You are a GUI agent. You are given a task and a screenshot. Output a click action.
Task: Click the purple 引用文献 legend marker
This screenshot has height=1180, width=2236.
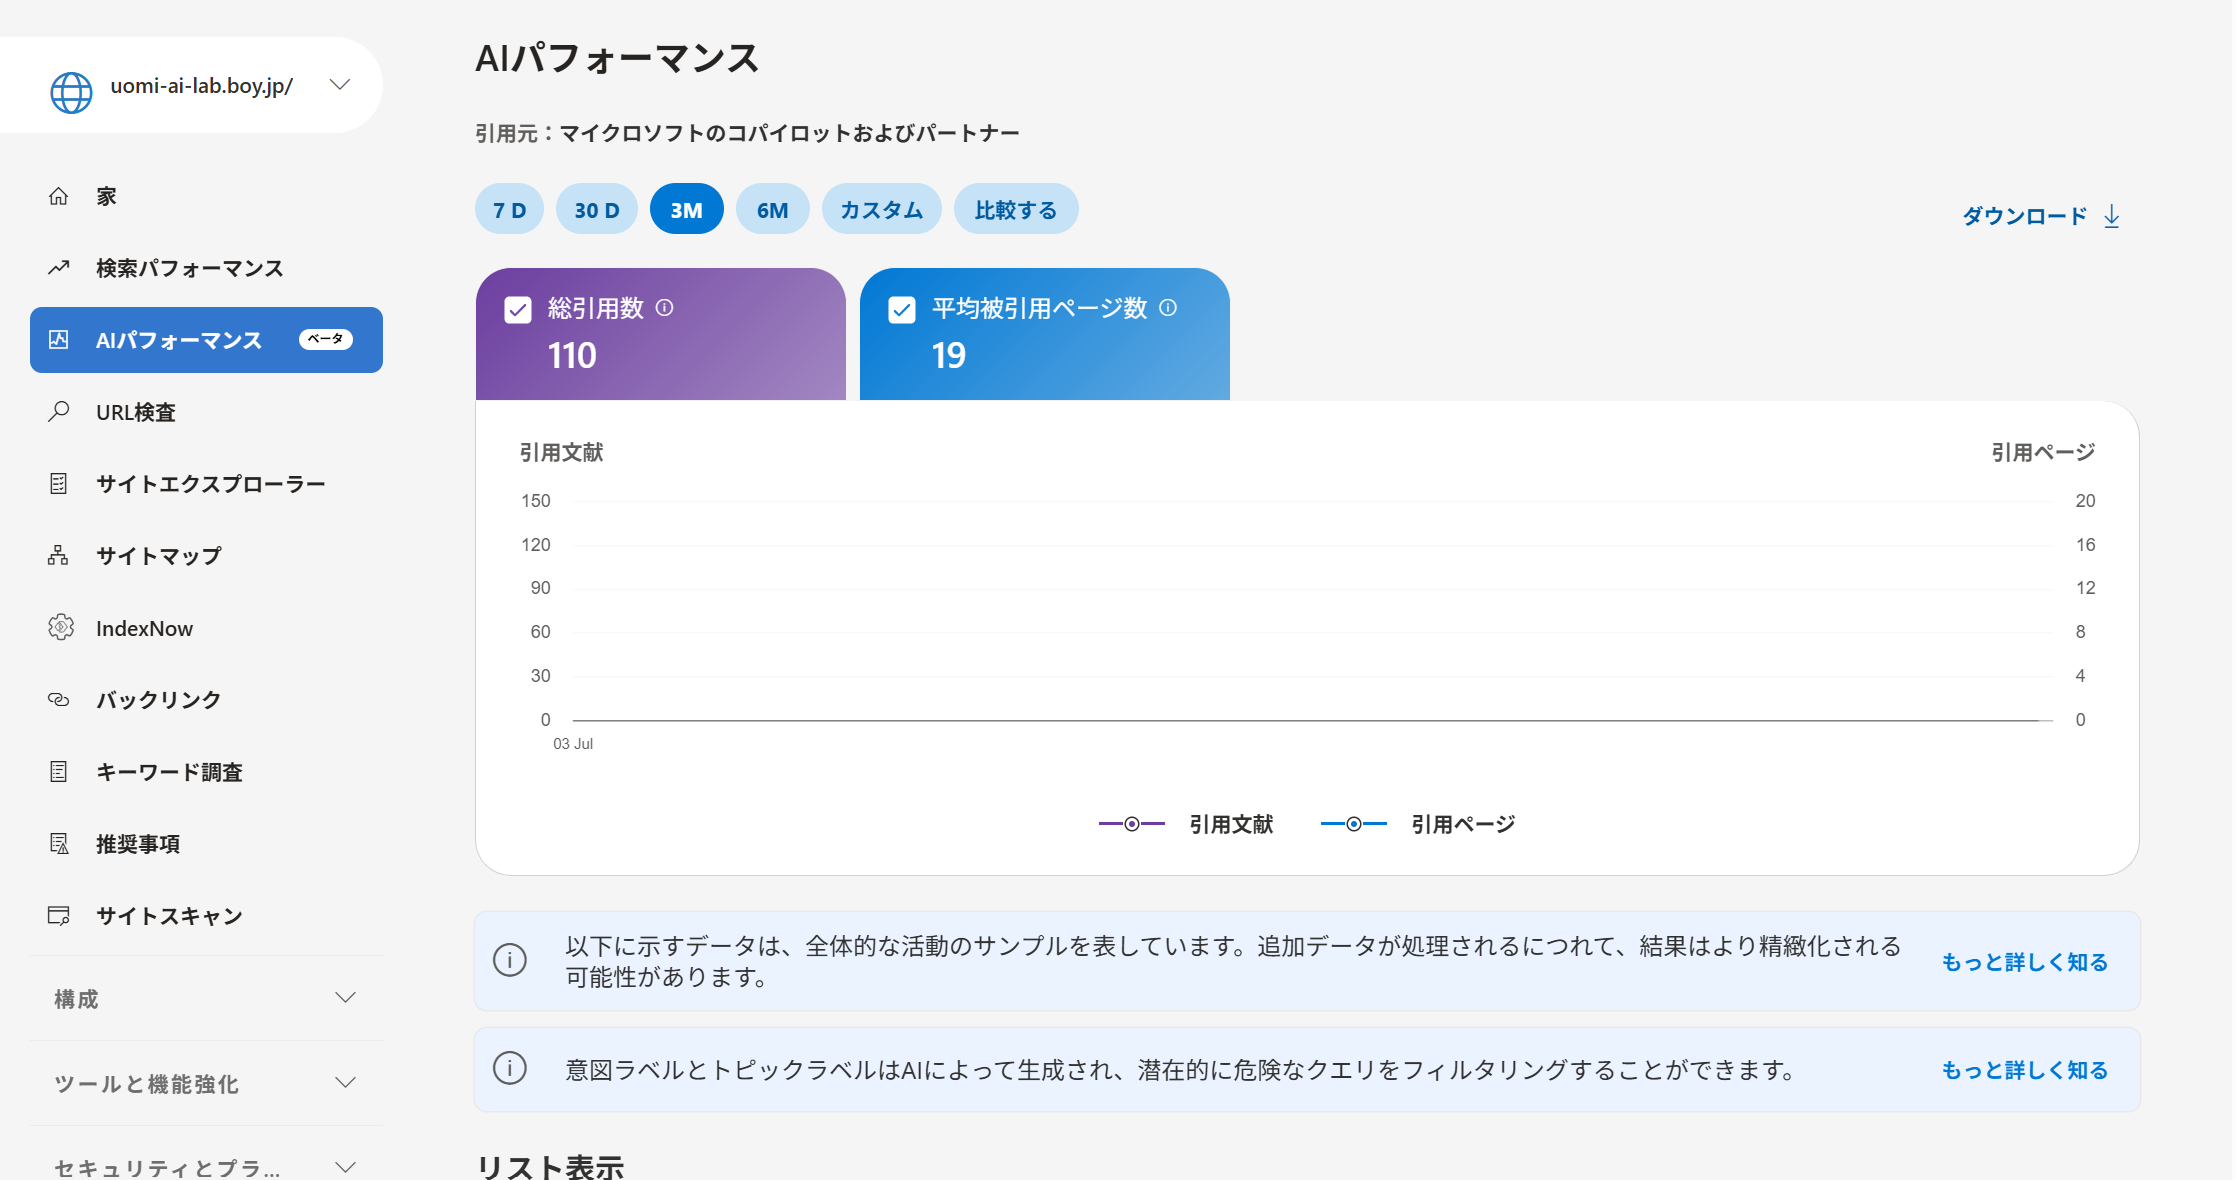[x=1132, y=824]
